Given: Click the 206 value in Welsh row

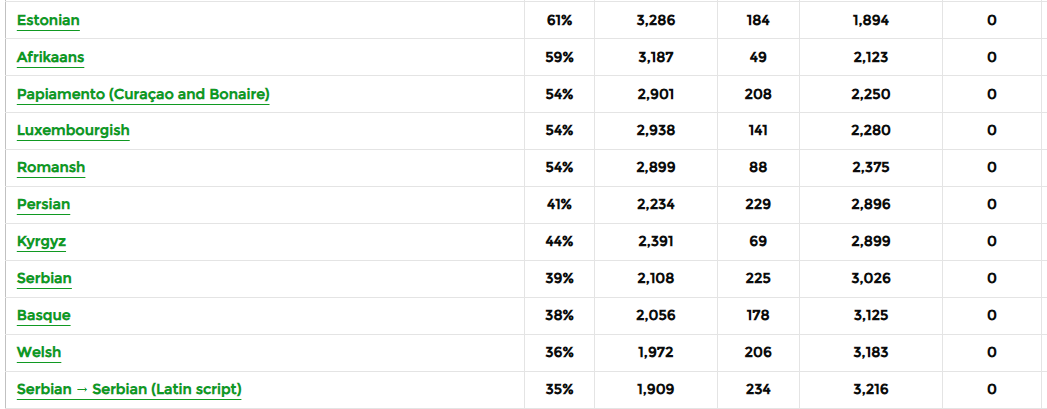Looking at the screenshot, I should tap(758, 353).
